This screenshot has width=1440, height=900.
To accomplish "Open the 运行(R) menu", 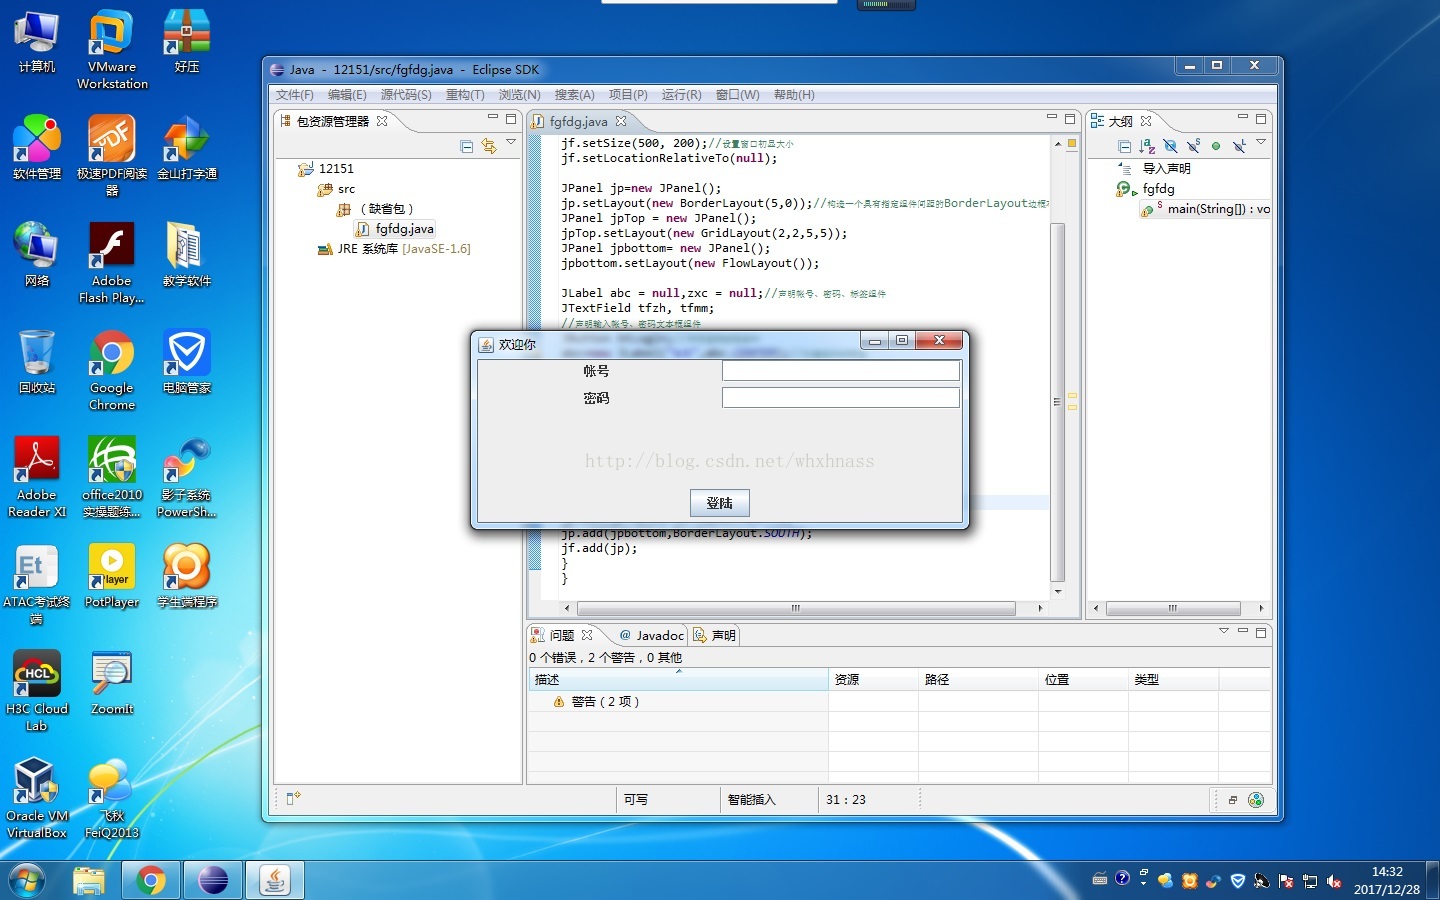I will coord(681,95).
